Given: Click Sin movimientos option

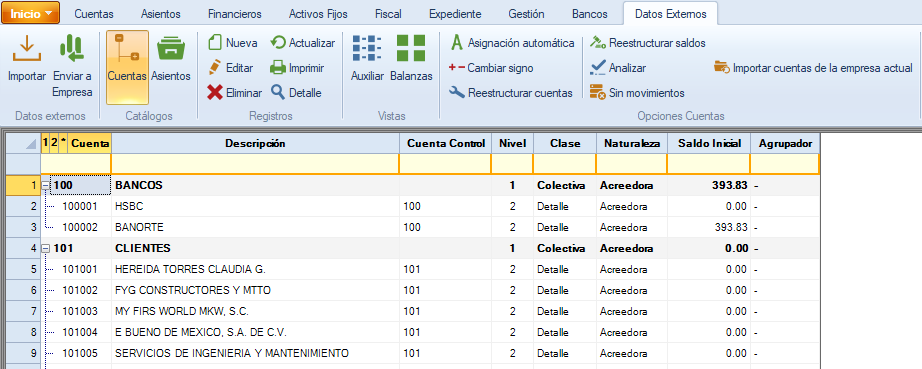Looking at the screenshot, I should point(637,93).
